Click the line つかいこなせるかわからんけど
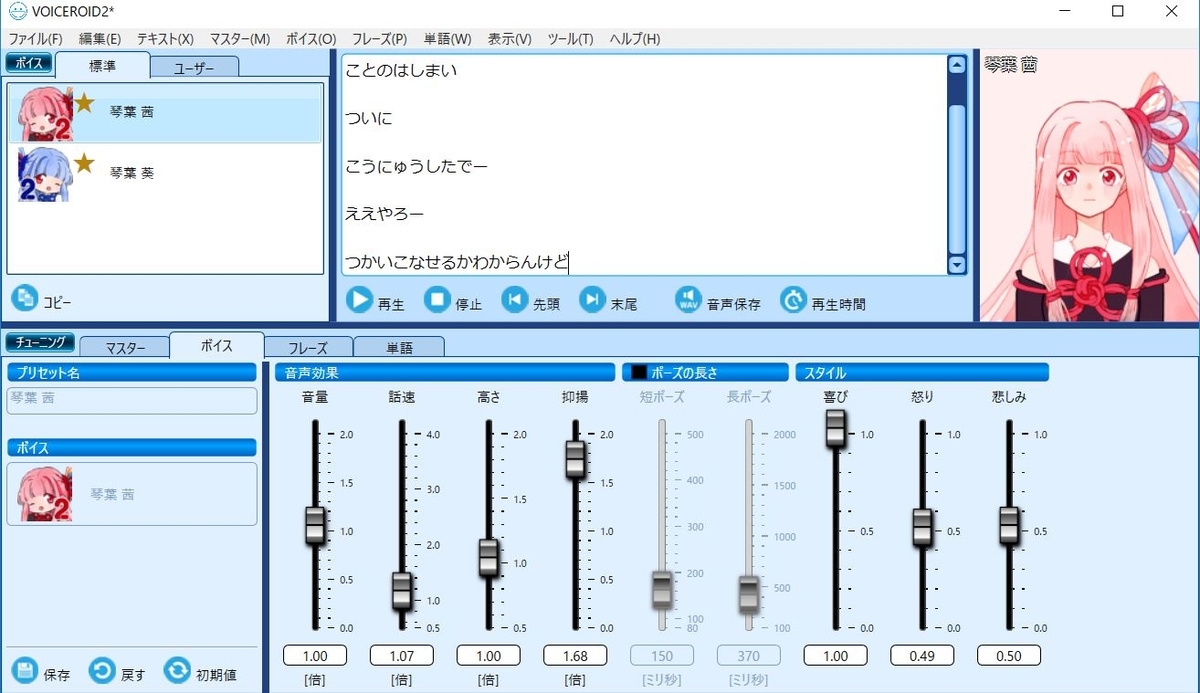This screenshot has height=693, width=1200. pyautogui.click(x=457, y=262)
